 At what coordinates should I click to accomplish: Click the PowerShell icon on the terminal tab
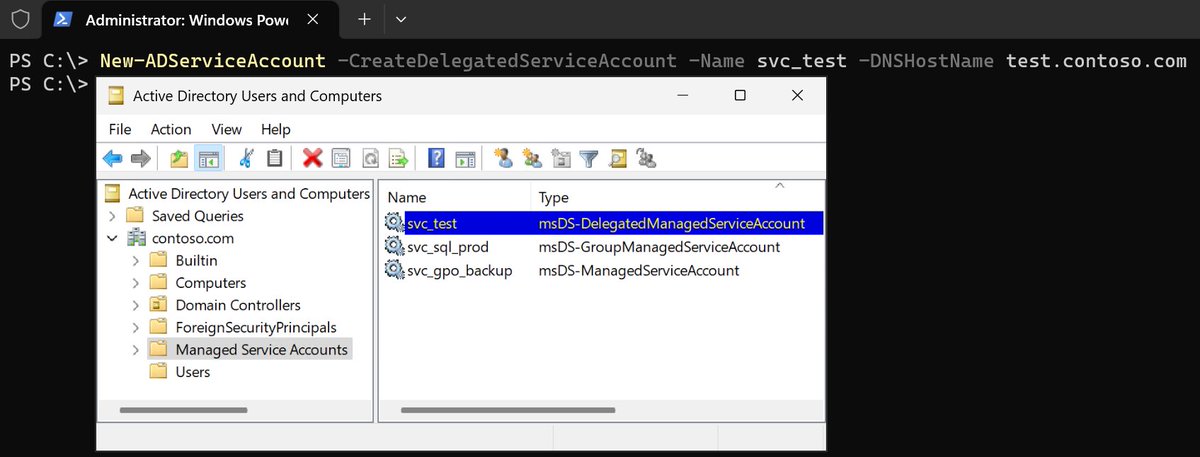pyautogui.click(x=62, y=19)
